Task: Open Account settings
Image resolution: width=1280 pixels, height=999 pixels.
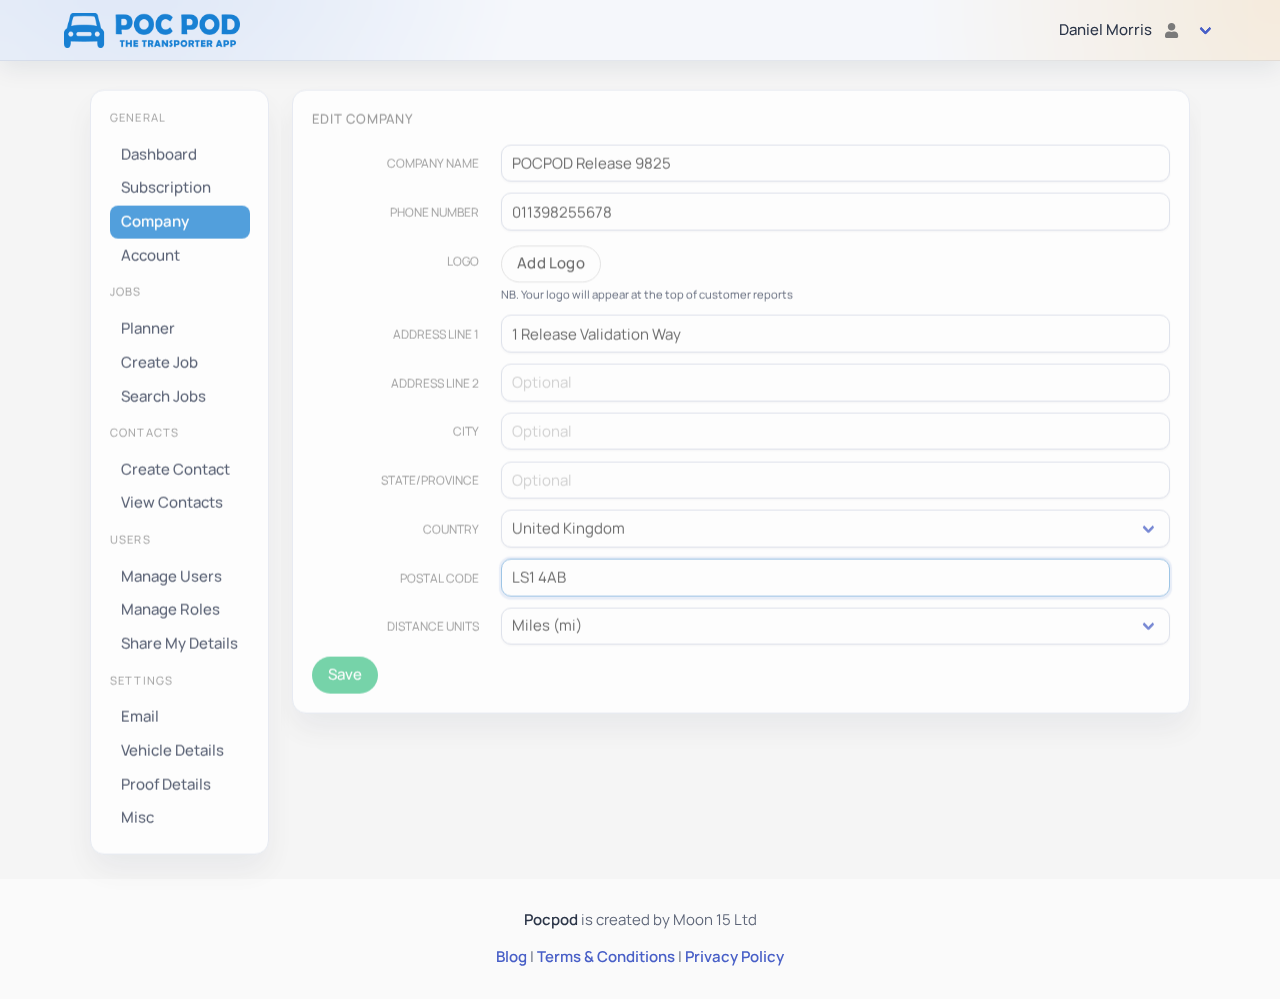Action: [x=180, y=256]
